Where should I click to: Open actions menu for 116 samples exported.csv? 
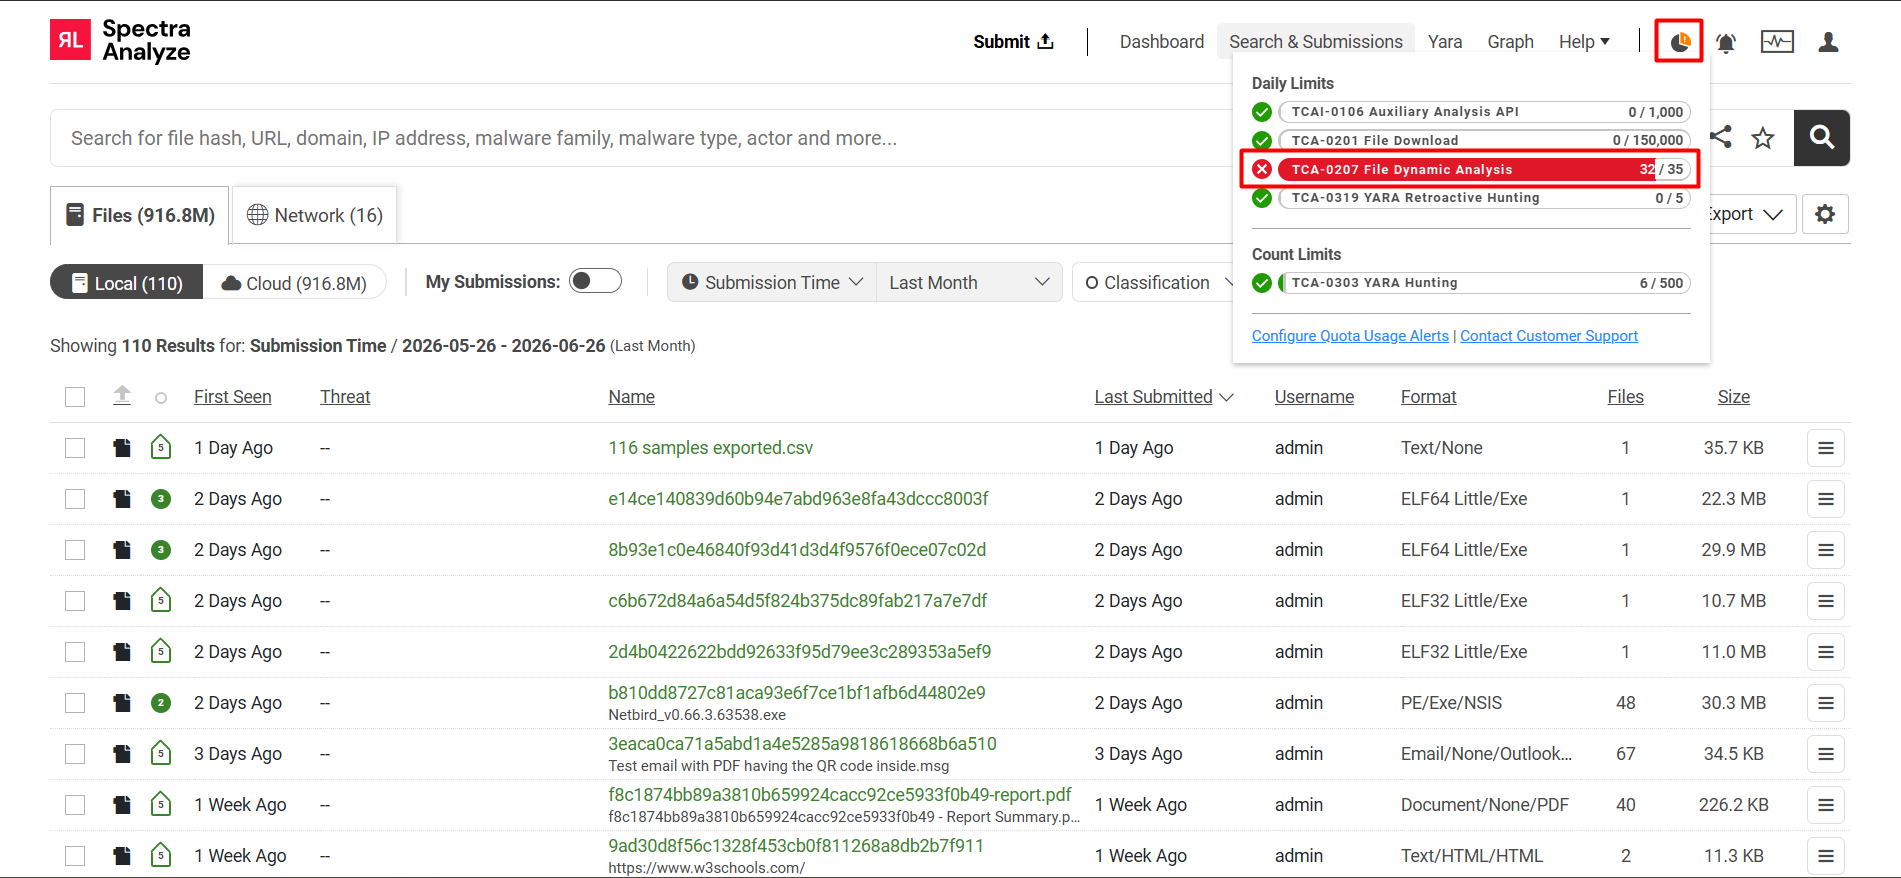click(1826, 448)
